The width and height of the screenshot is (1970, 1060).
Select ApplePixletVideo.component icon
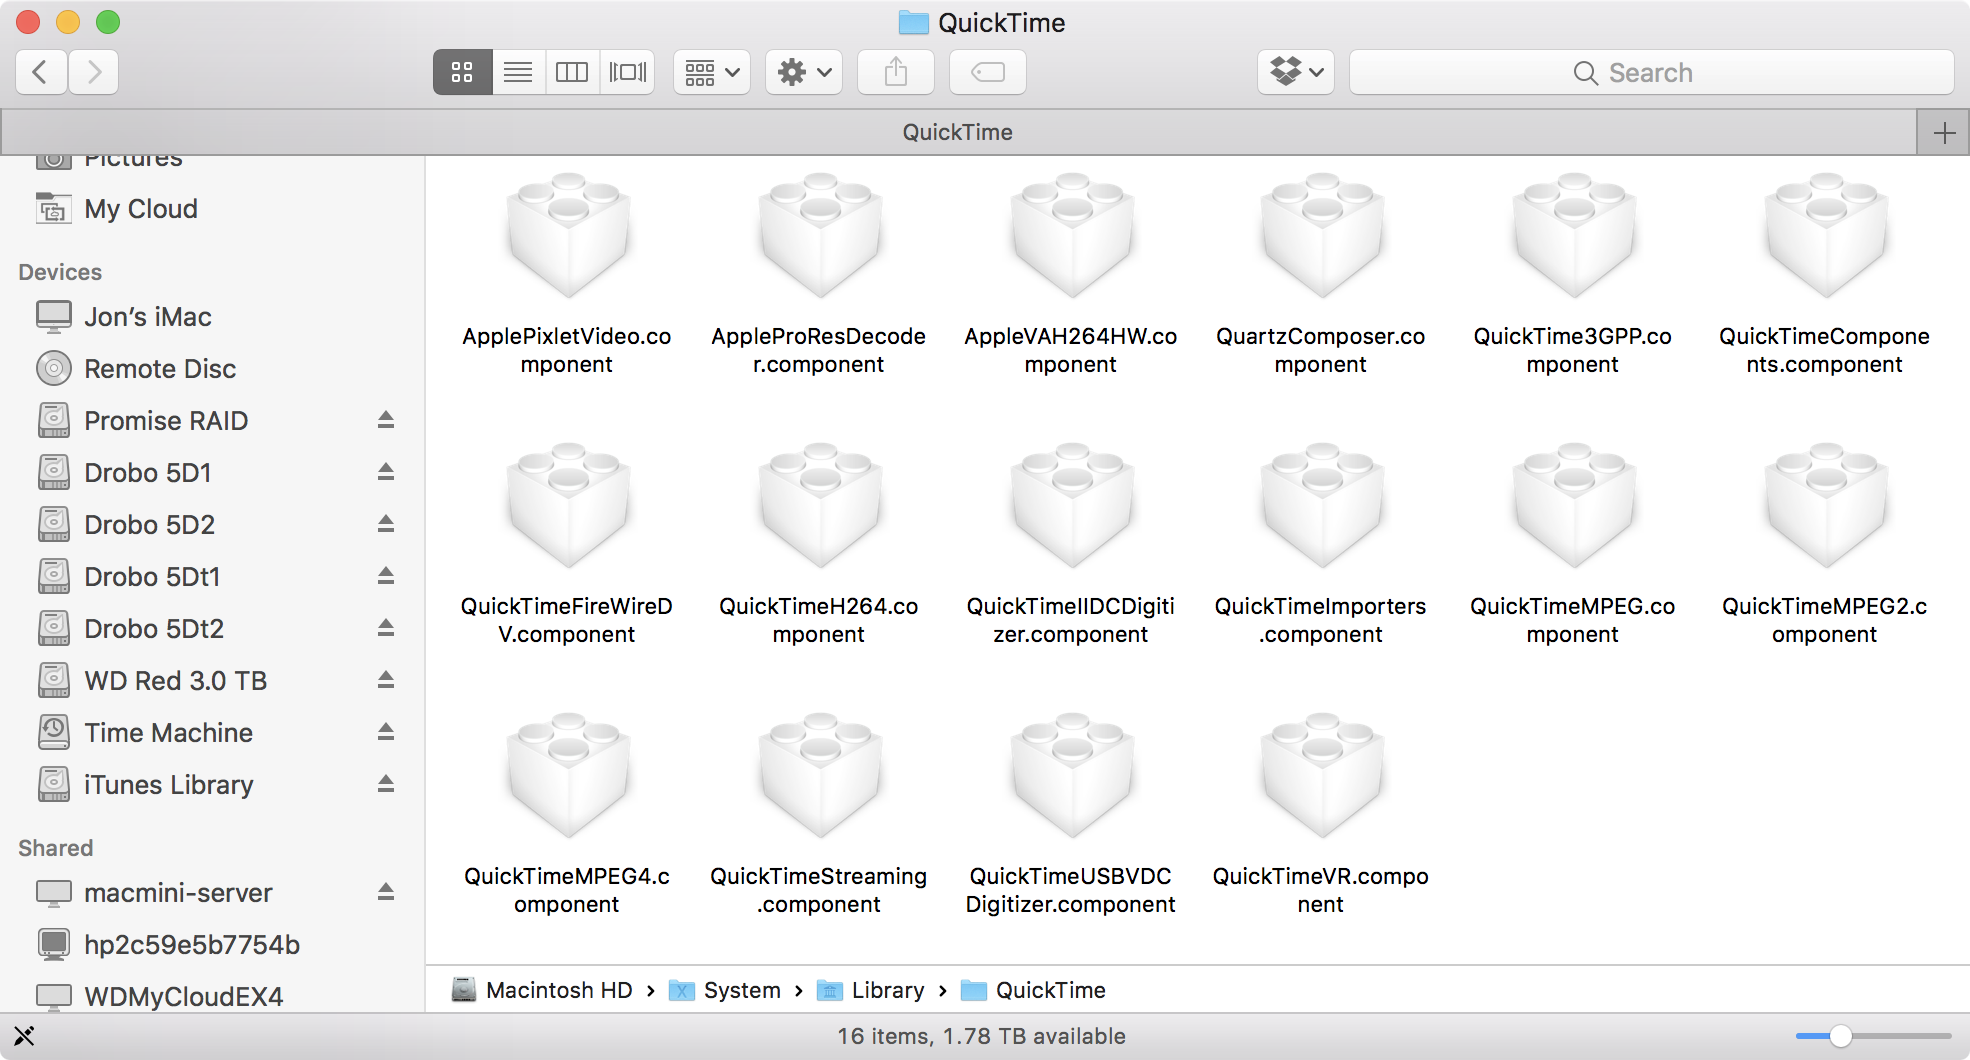click(568, 237)
